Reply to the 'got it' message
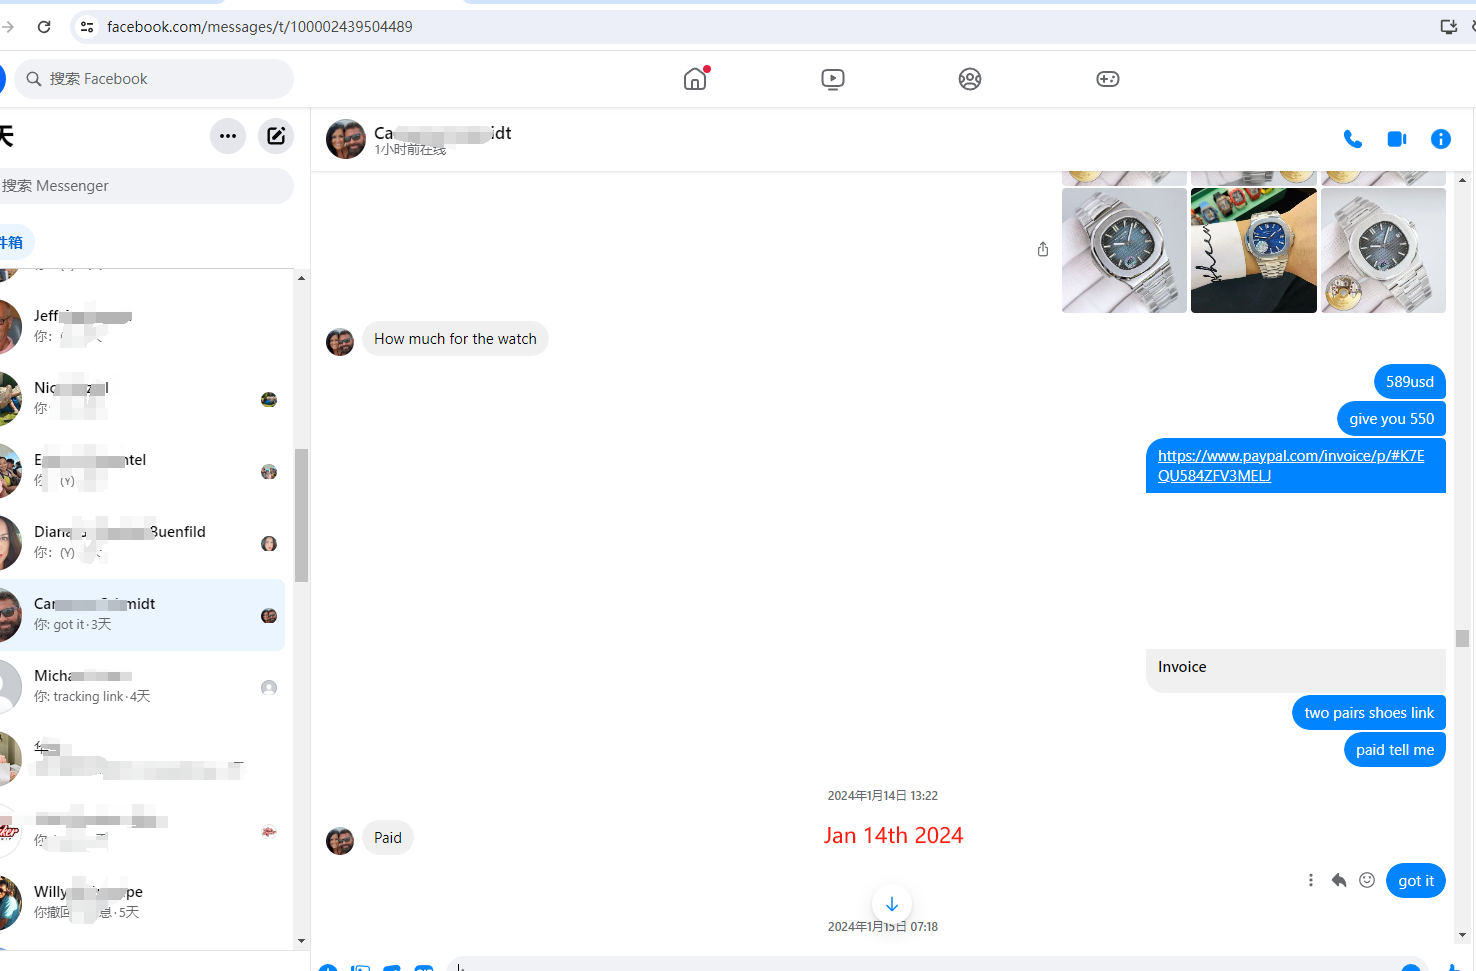The width and height of the screenshot is (1476, 971). (1338, 880)
